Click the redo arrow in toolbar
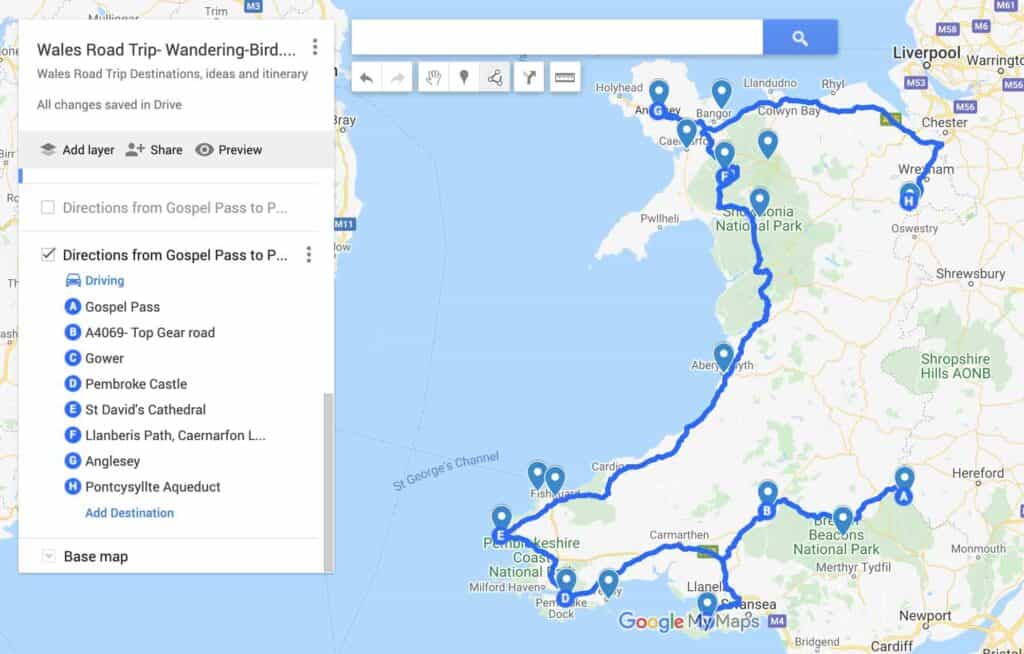The height and width of the screenshot is (654, 1024). coord(397,78)
